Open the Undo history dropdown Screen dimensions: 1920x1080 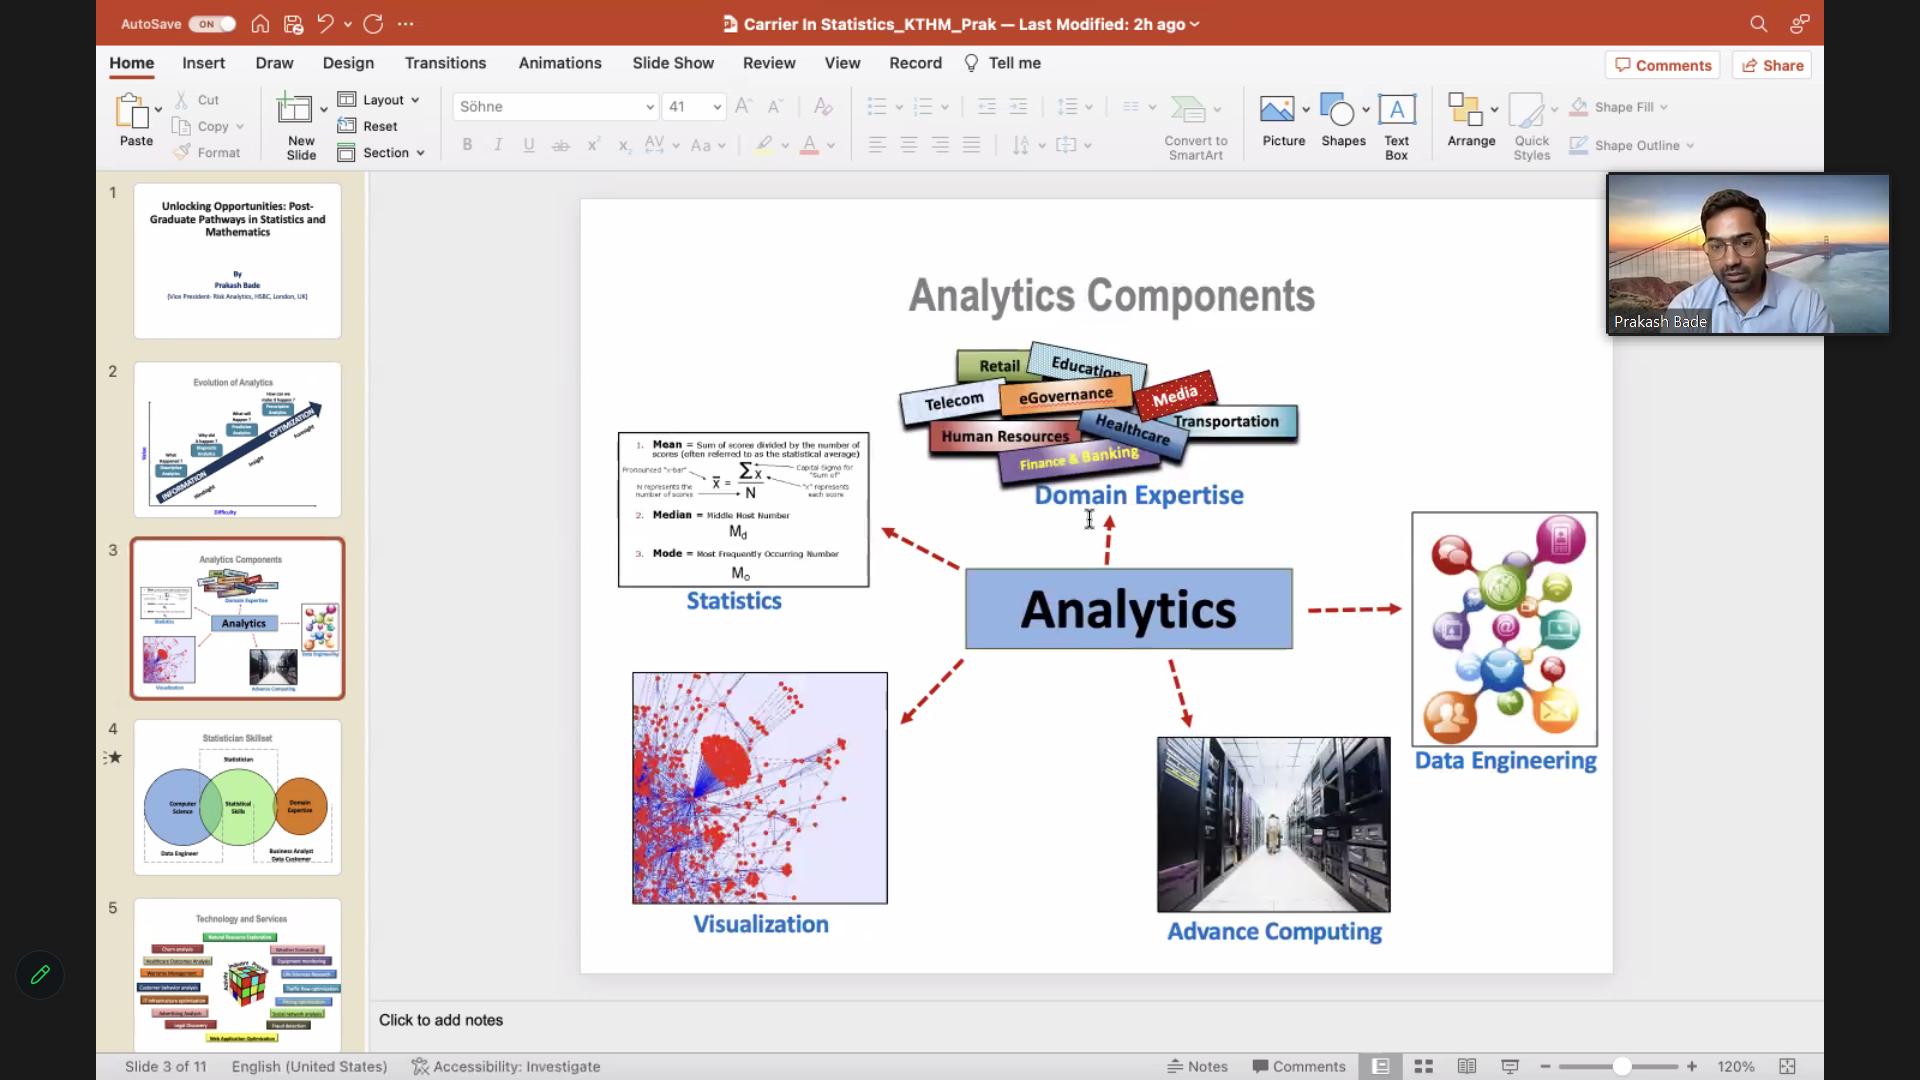point(348,24)
